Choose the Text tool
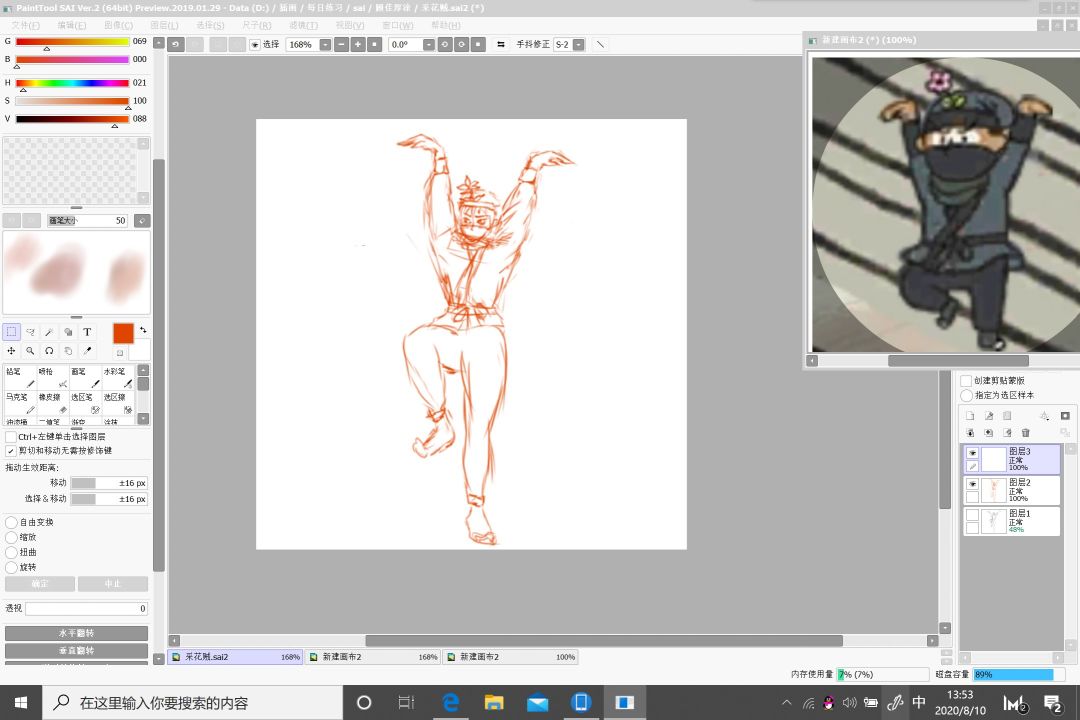 tap(87, 332)
